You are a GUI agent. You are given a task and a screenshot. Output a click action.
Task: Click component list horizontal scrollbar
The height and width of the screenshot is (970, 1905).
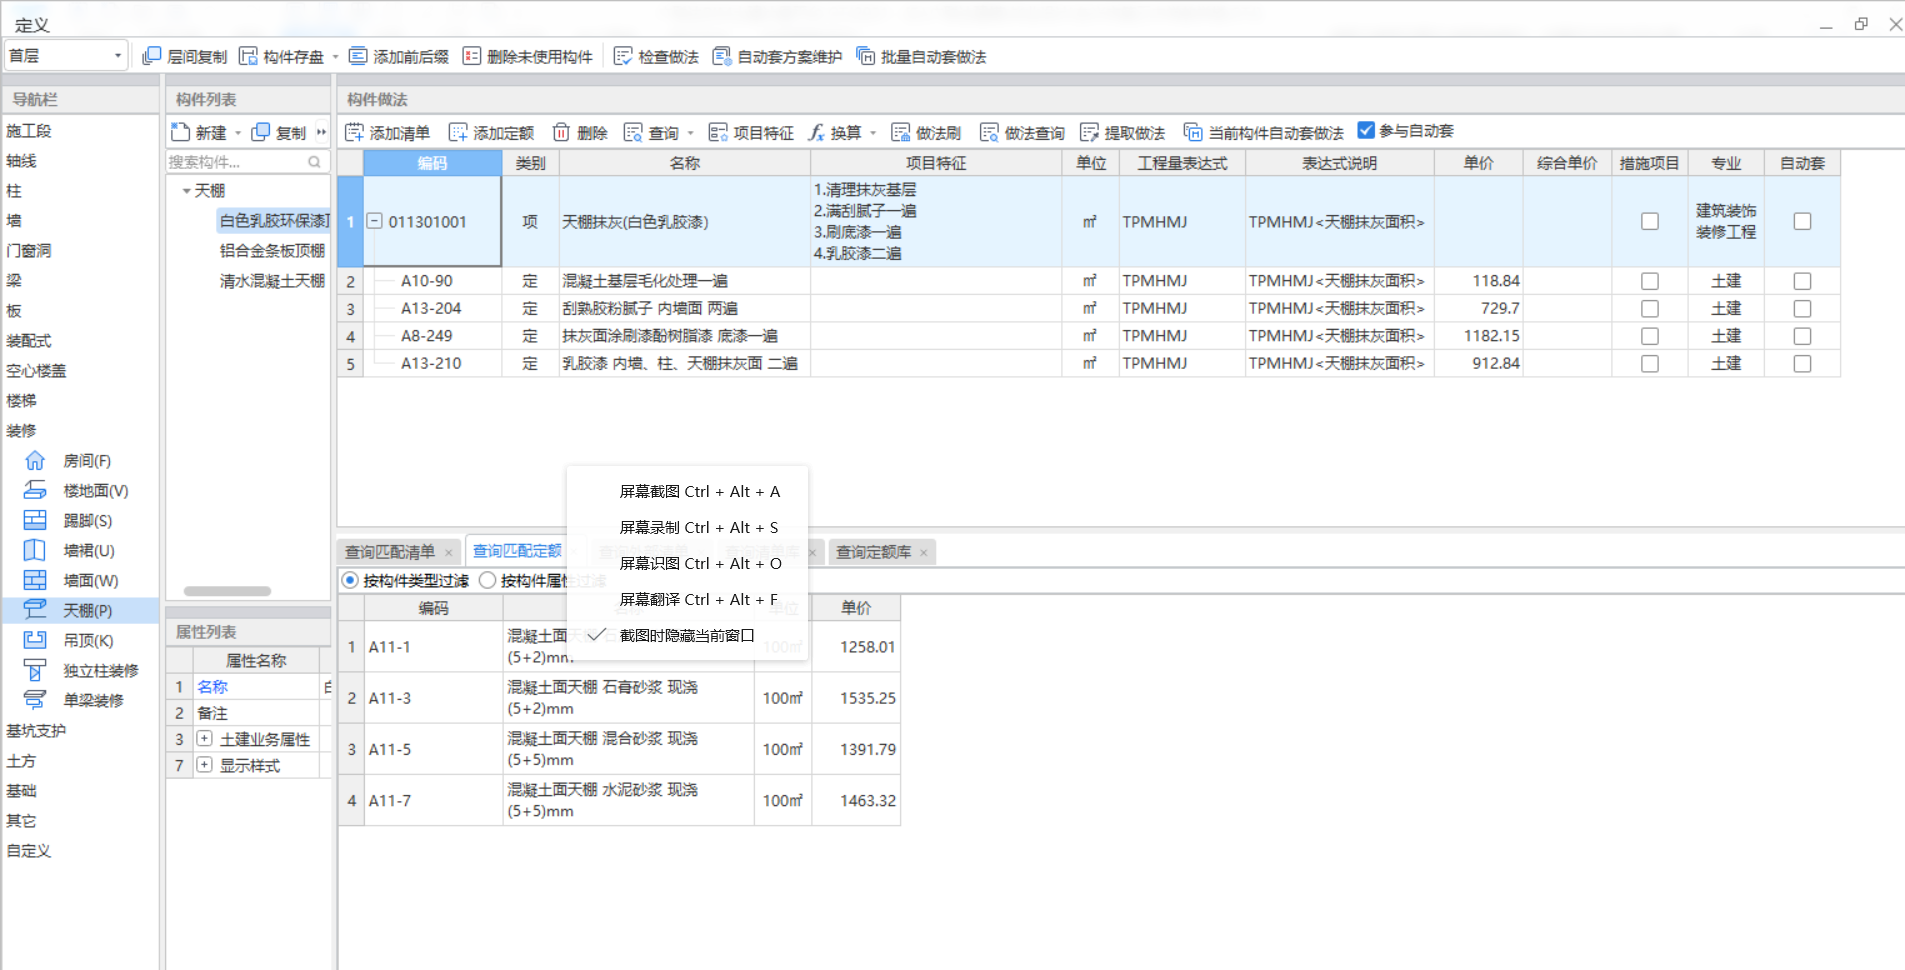(227, 591)
